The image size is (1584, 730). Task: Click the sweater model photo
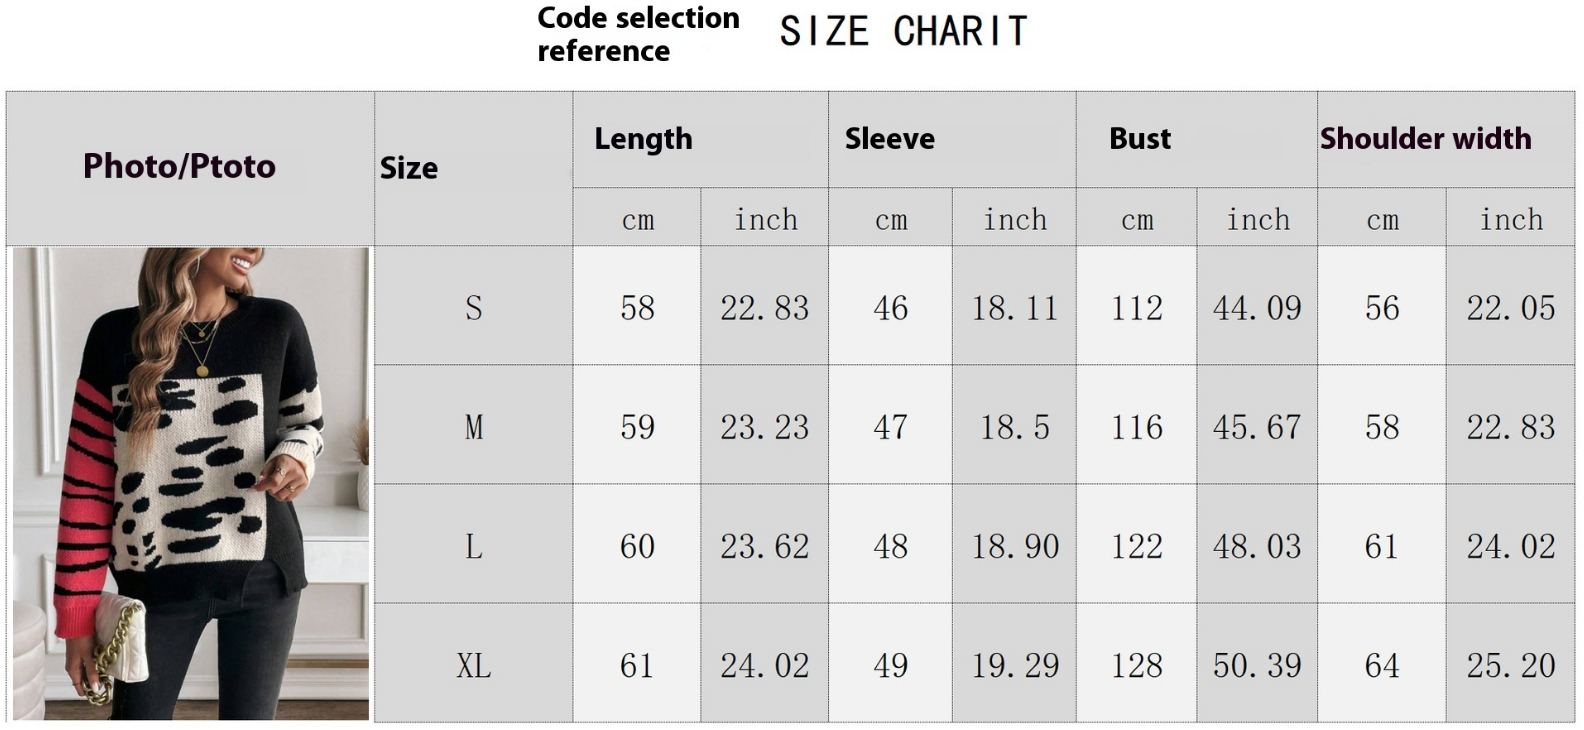pos(191,484)
